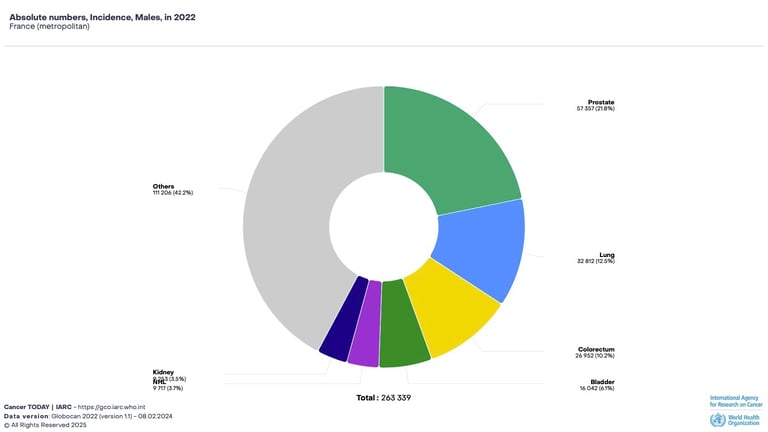This screenshot has width=768, height=432.
Task: Click the Bladder label
Action: pyautogui.click(x=602, y=382)
